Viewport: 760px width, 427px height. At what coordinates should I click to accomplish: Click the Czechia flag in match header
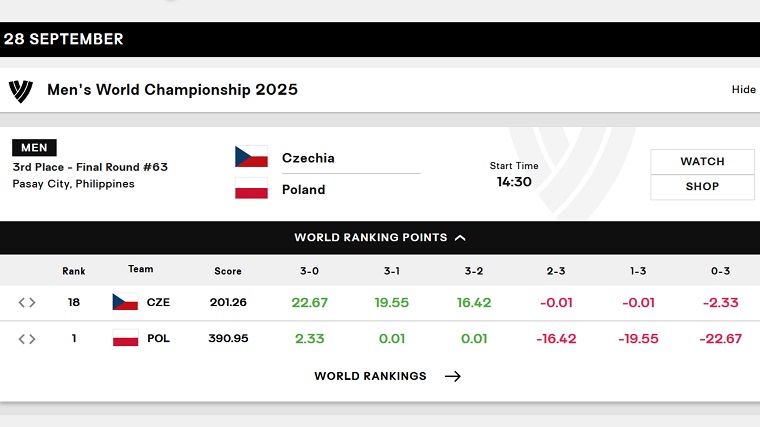[251, 157]
